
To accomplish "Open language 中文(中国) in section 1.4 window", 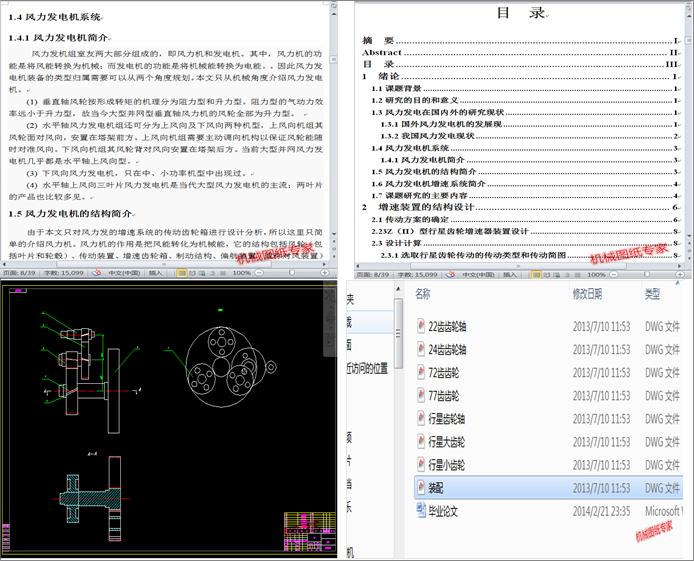I will 124,273.
